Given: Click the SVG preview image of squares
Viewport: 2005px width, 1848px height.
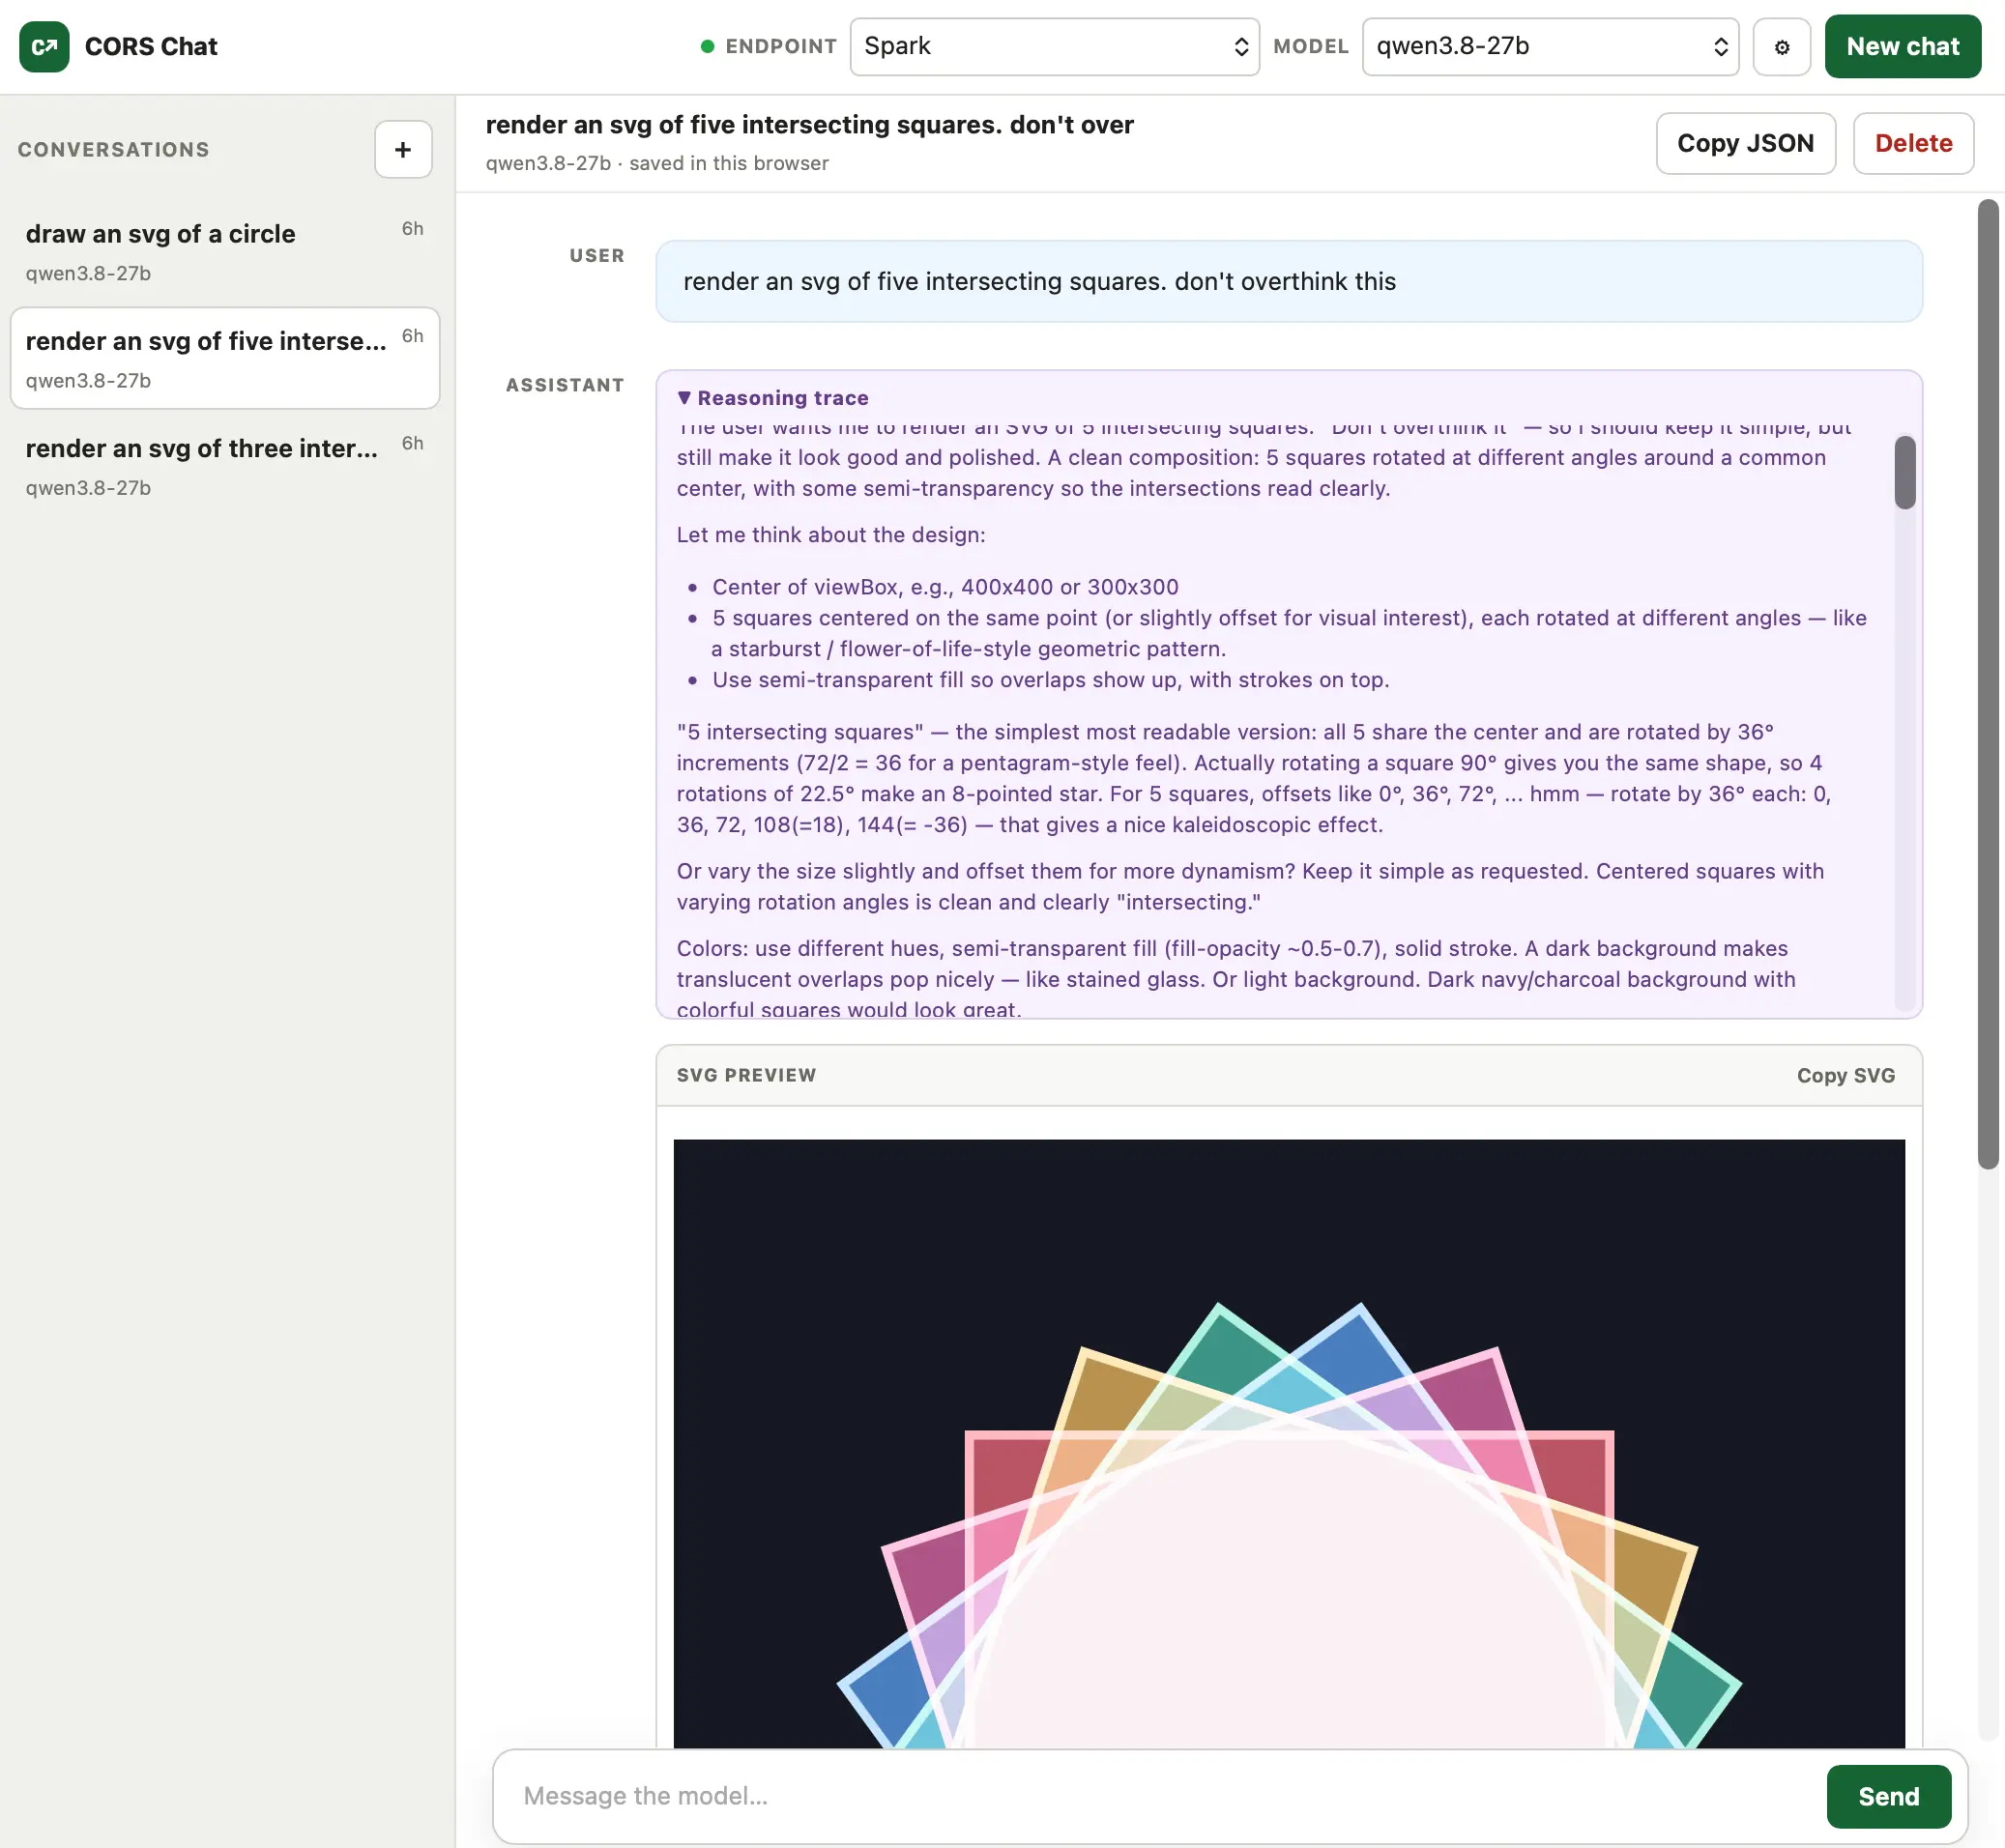Looking at the screenshot, I should click(x=1288, y=1443).
